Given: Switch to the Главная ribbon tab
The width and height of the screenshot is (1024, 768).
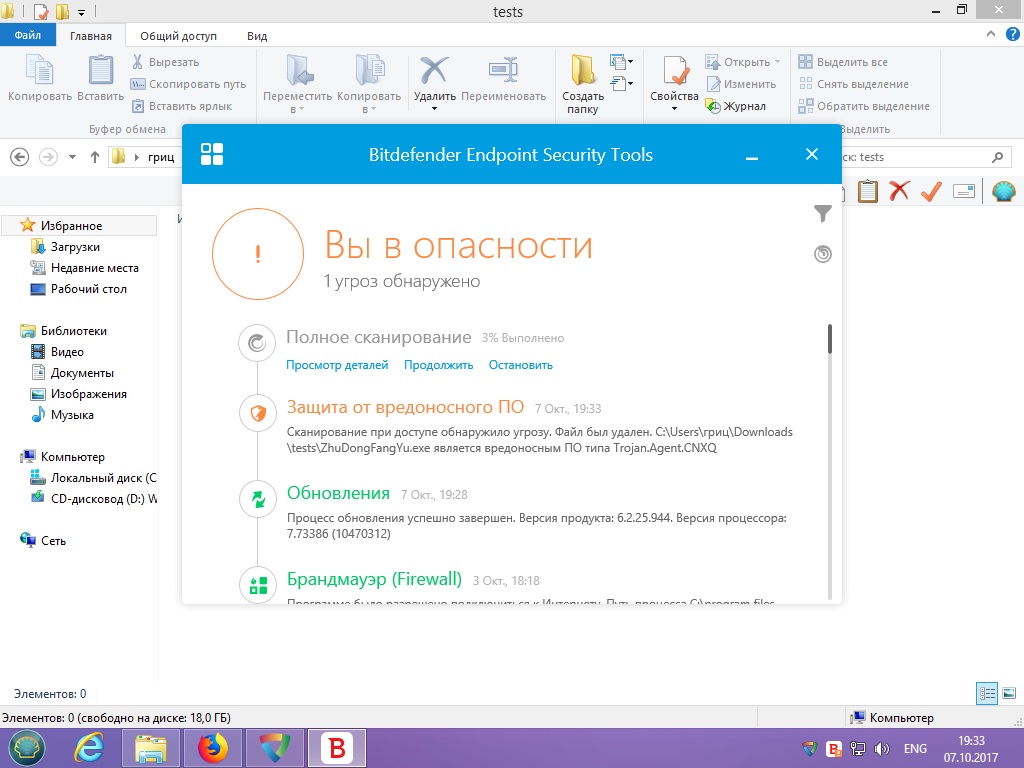Looking at the screenshot, I should tap(91, 36).
